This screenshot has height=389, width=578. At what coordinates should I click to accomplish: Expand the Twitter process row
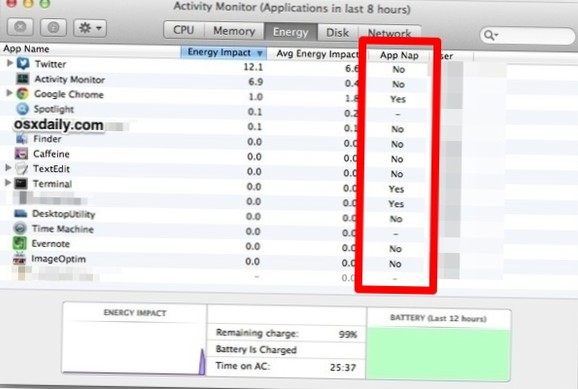pyautogui.click(x=10, y=63)
